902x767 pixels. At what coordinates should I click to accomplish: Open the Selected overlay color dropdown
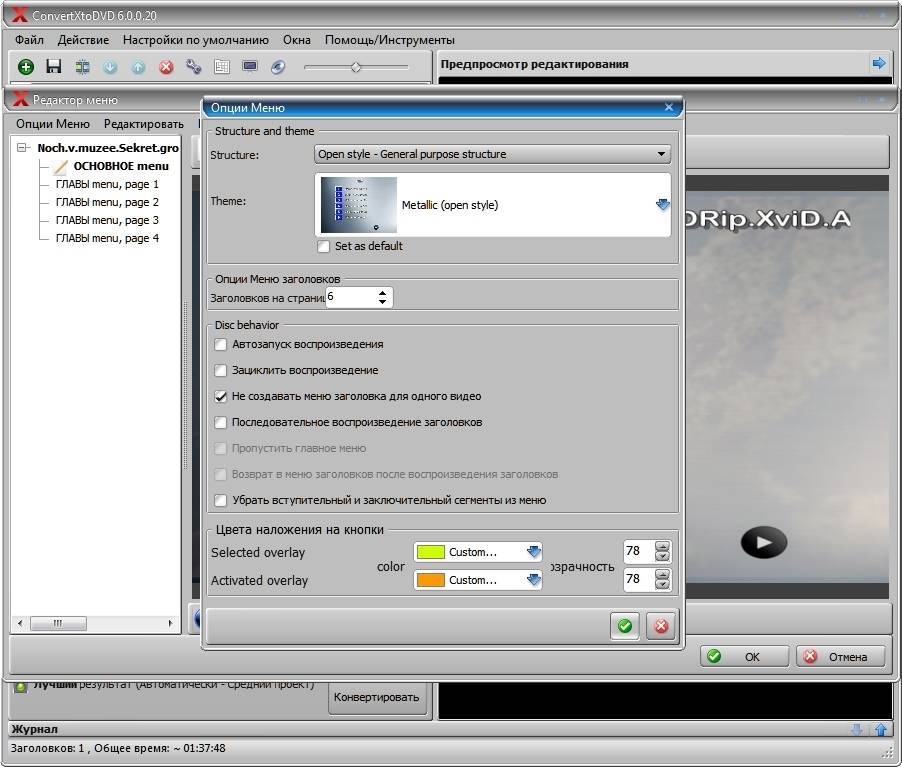coord(534,552)
